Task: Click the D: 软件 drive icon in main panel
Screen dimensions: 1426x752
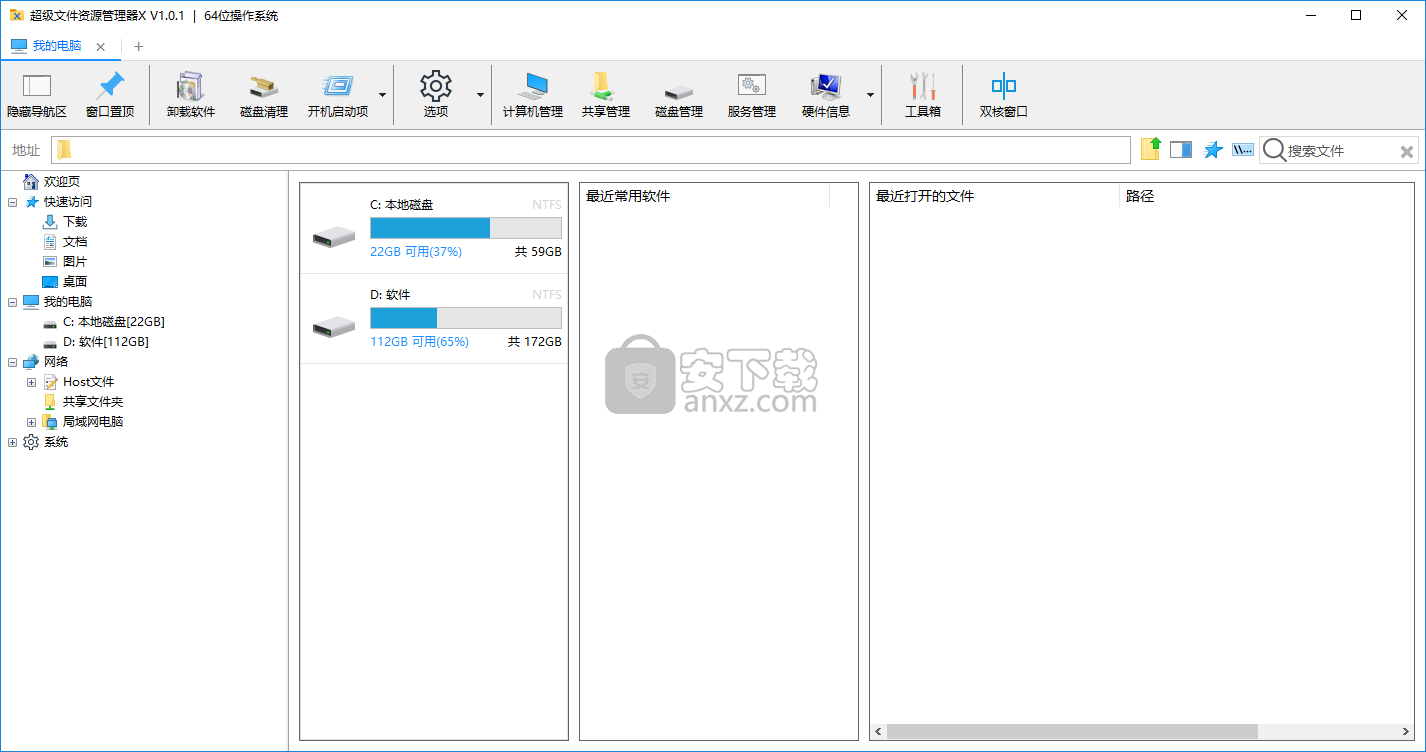Action: (x=334, y=328)
